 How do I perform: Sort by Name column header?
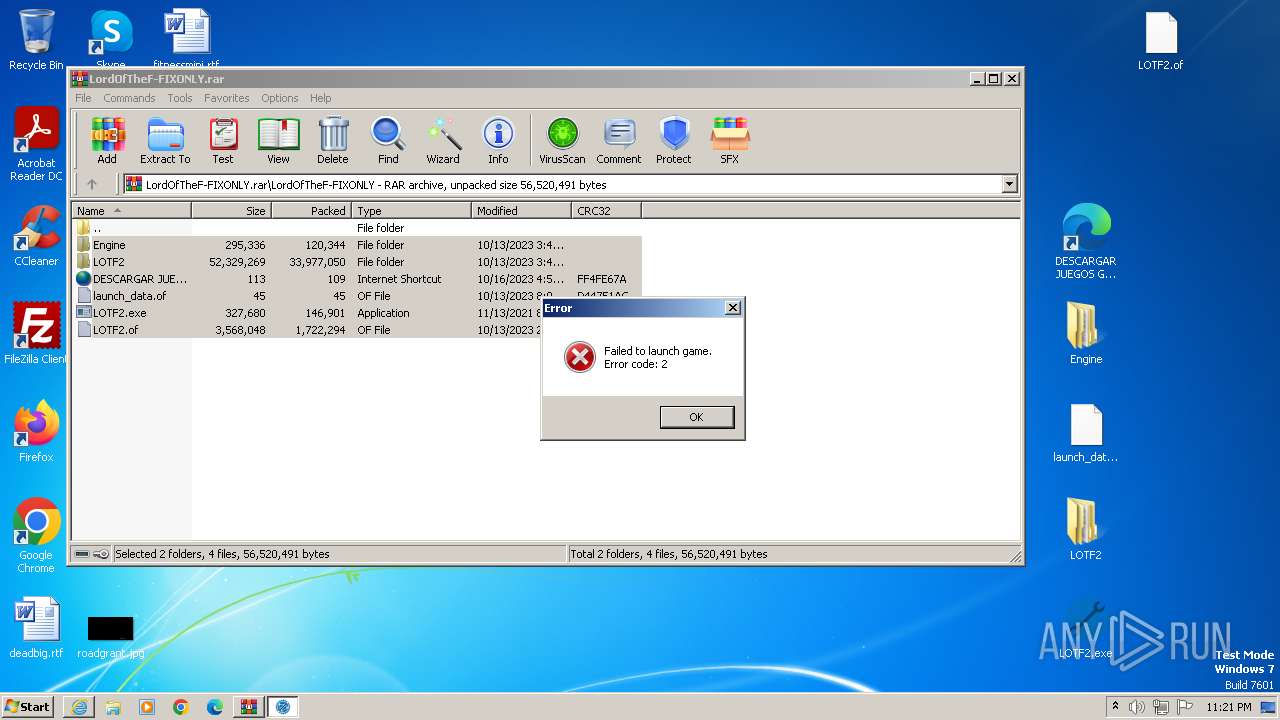[x=132, y=211]
